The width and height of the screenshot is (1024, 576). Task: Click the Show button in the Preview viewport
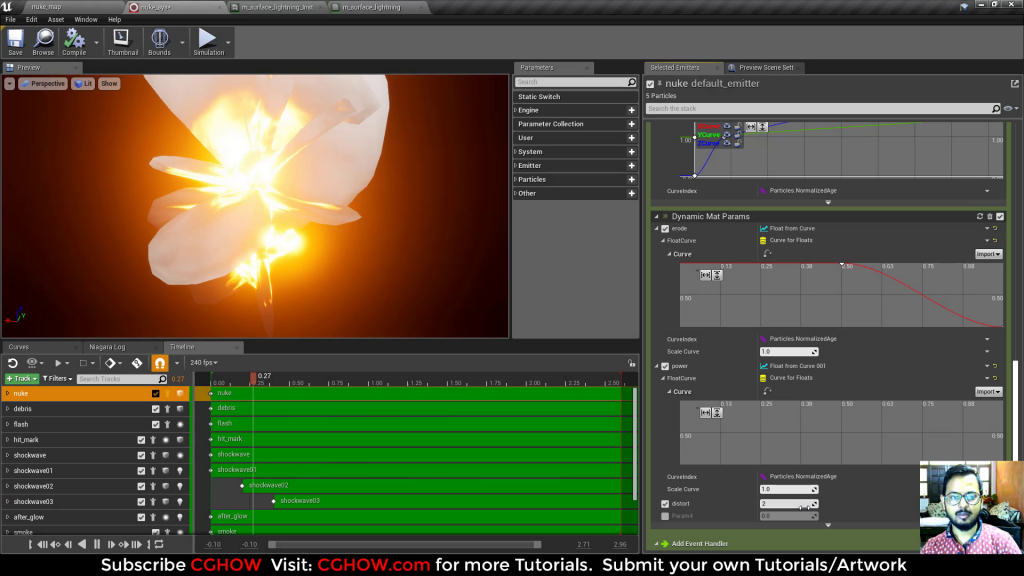pos(107,84)
